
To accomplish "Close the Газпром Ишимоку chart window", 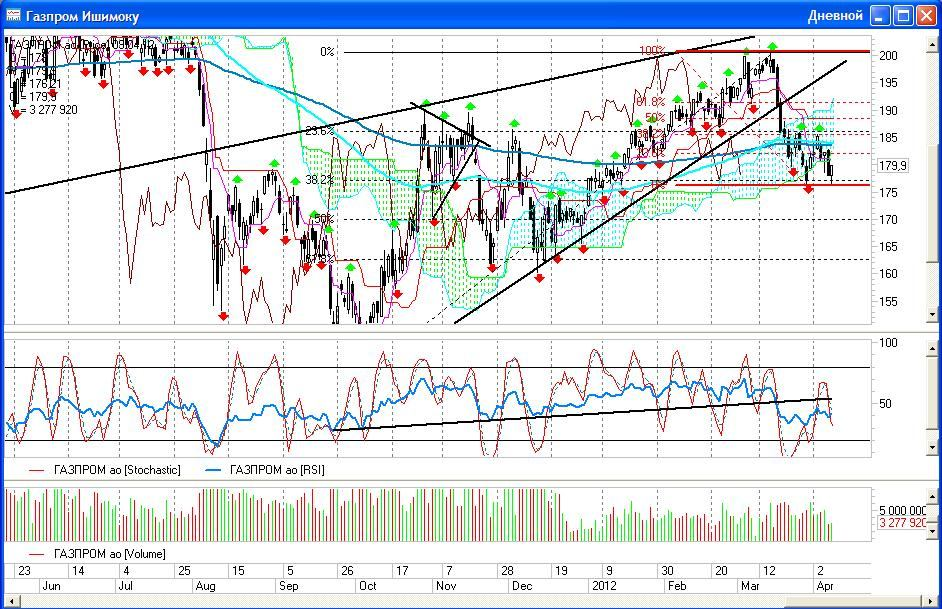I will pyautogui.click(x=926, y=16).
